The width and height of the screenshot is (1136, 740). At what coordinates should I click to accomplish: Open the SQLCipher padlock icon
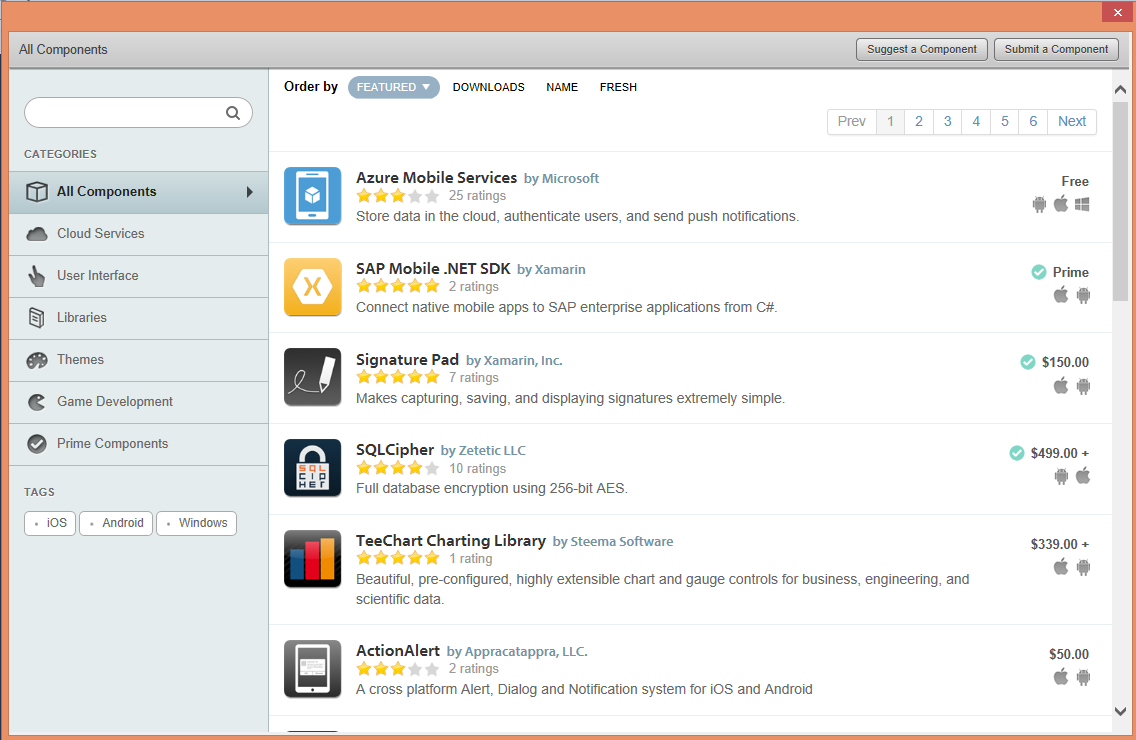(312, 467)
